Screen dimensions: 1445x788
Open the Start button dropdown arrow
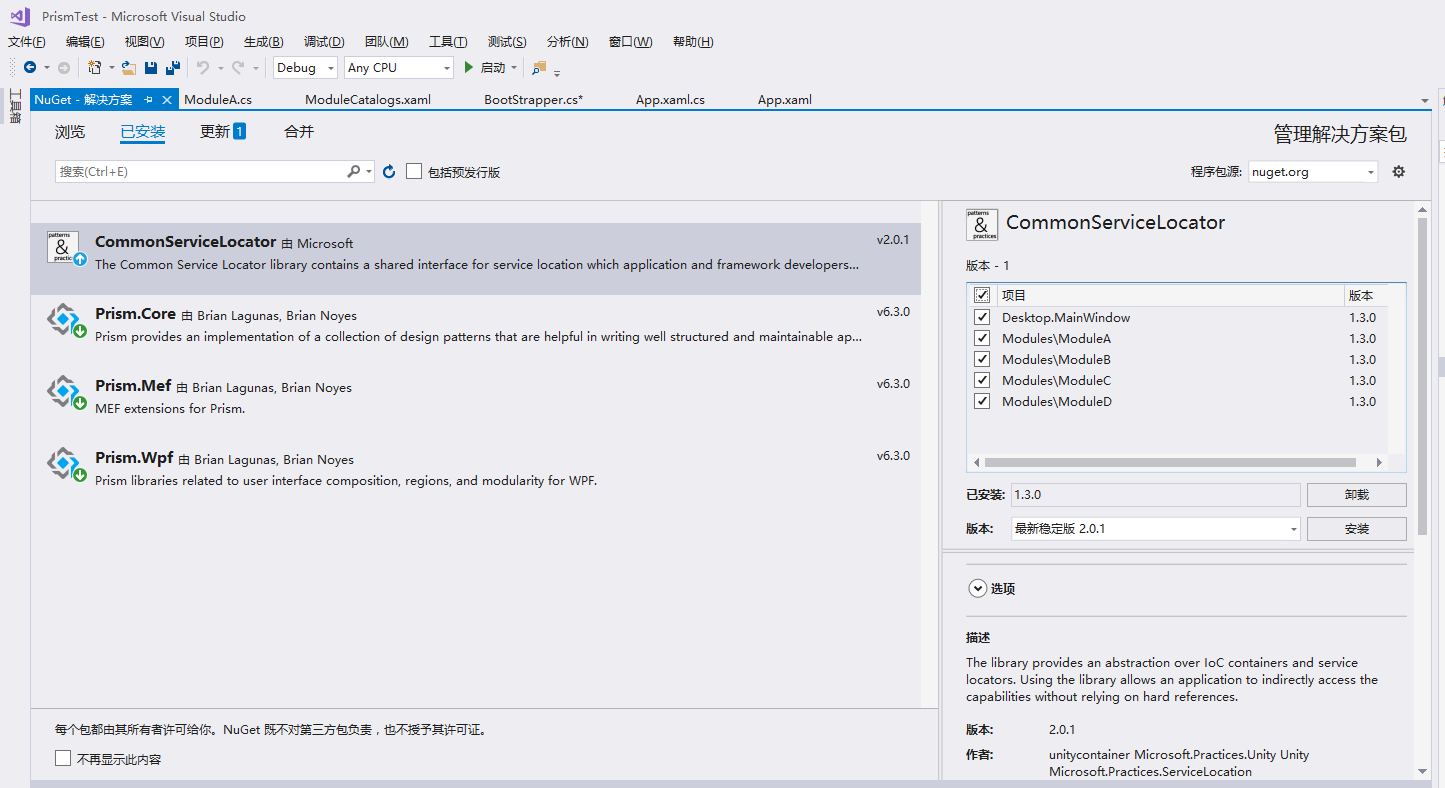click(x=514, y=67)
